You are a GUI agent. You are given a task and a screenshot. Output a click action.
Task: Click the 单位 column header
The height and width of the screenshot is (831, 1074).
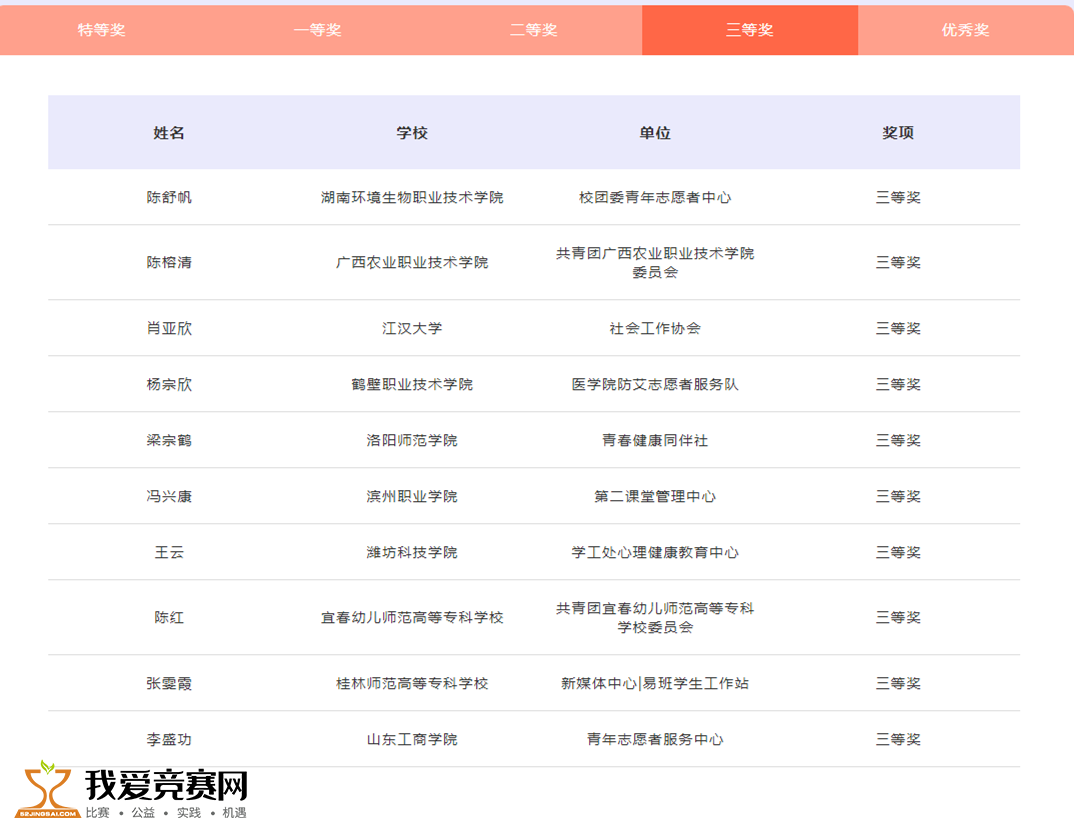point(655,133)
